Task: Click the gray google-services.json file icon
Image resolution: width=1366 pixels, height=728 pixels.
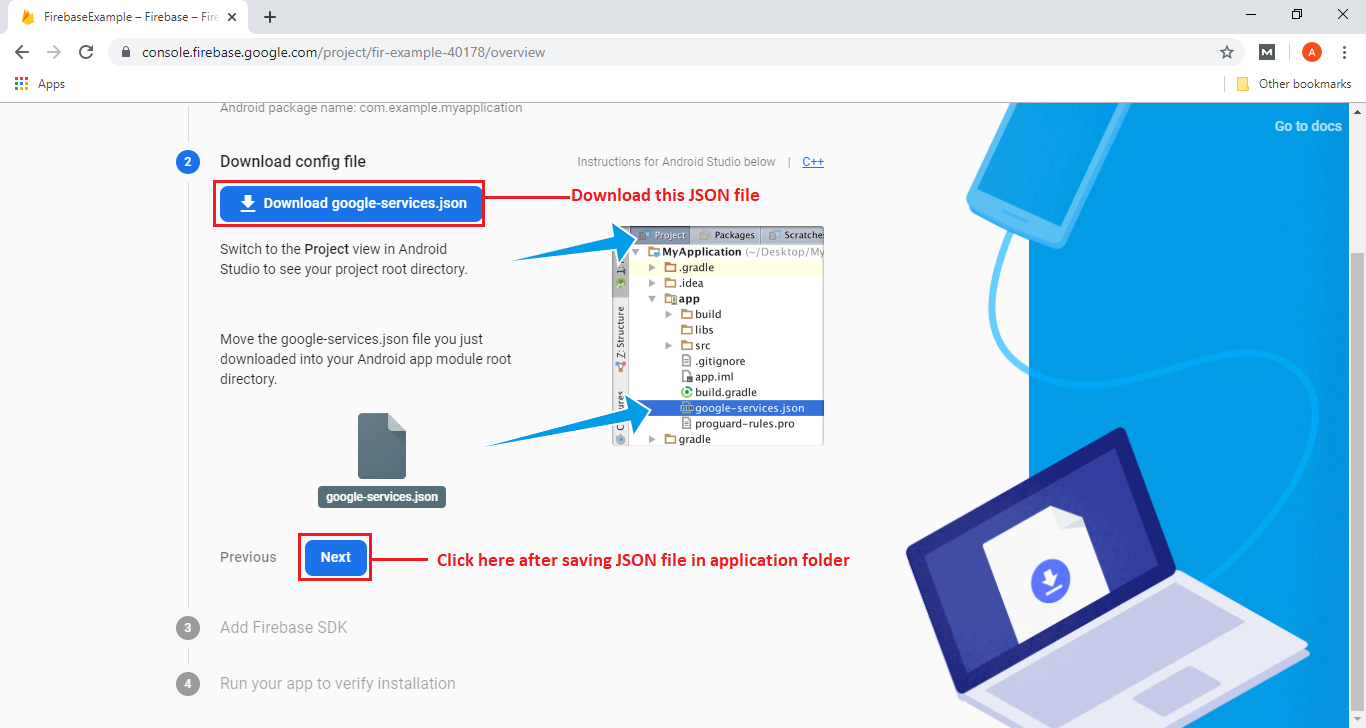Action: pos(382,446)
